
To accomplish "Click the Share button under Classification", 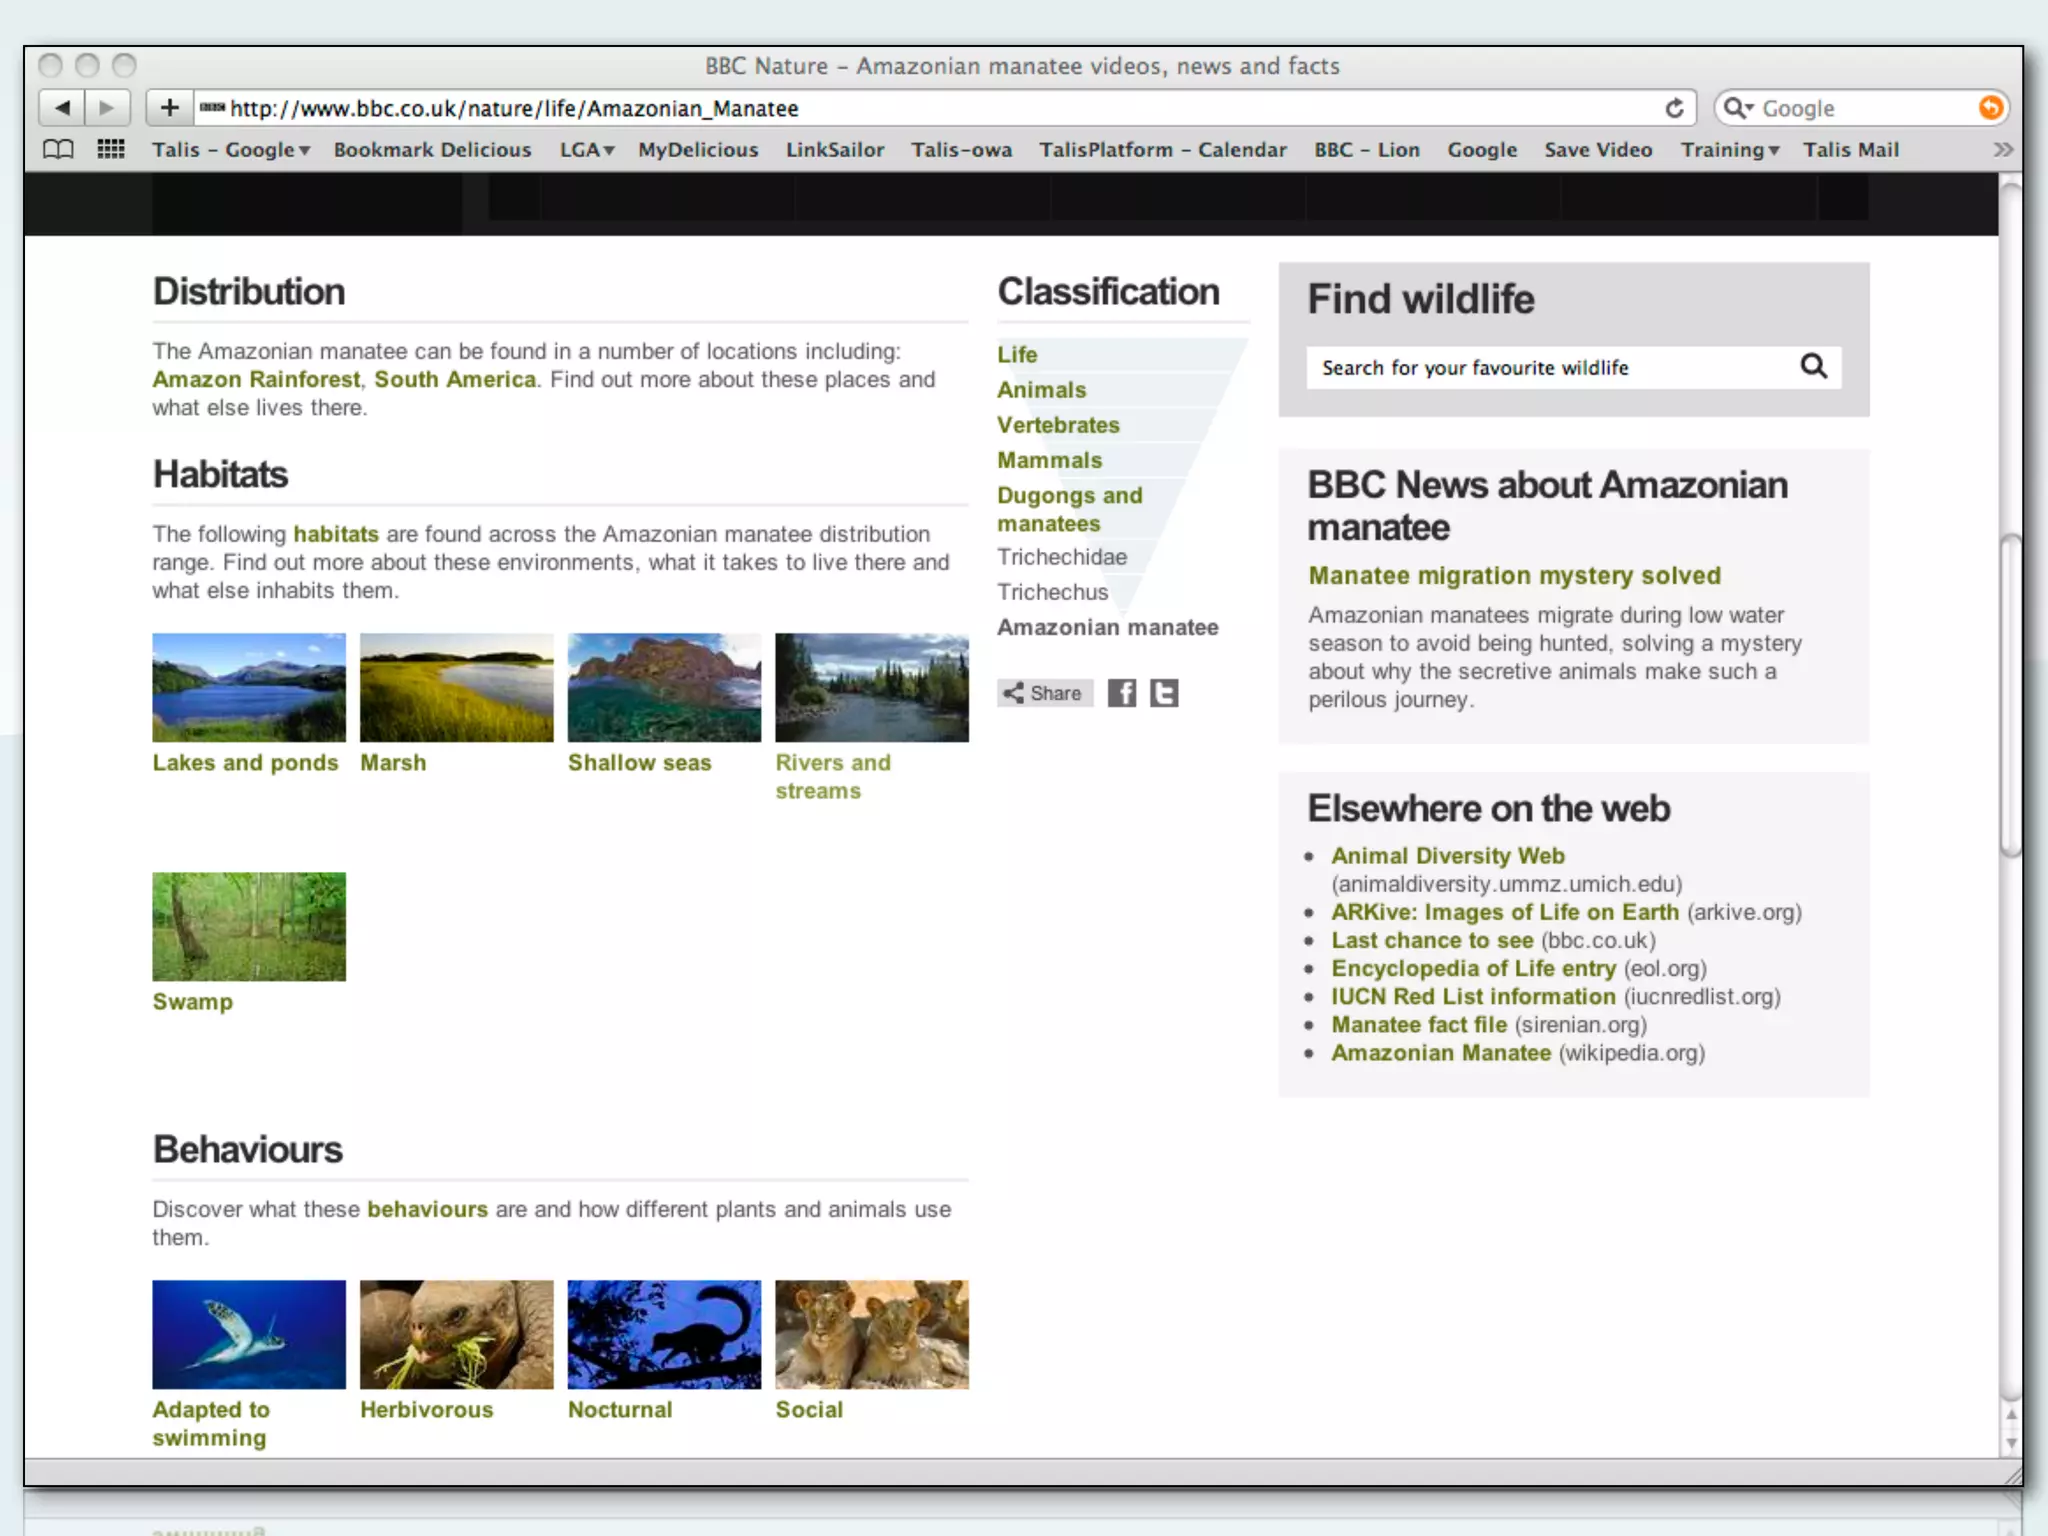I will pos(1044,693).
